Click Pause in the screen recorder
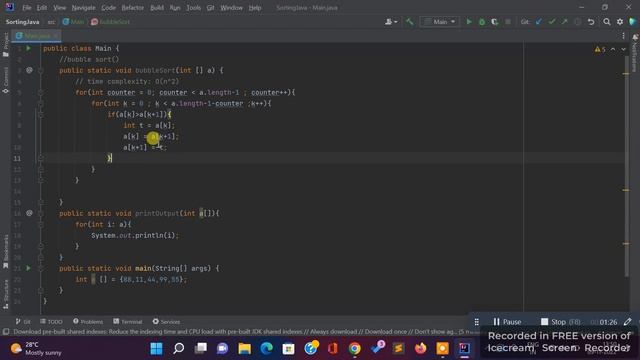 click(507, 322)
